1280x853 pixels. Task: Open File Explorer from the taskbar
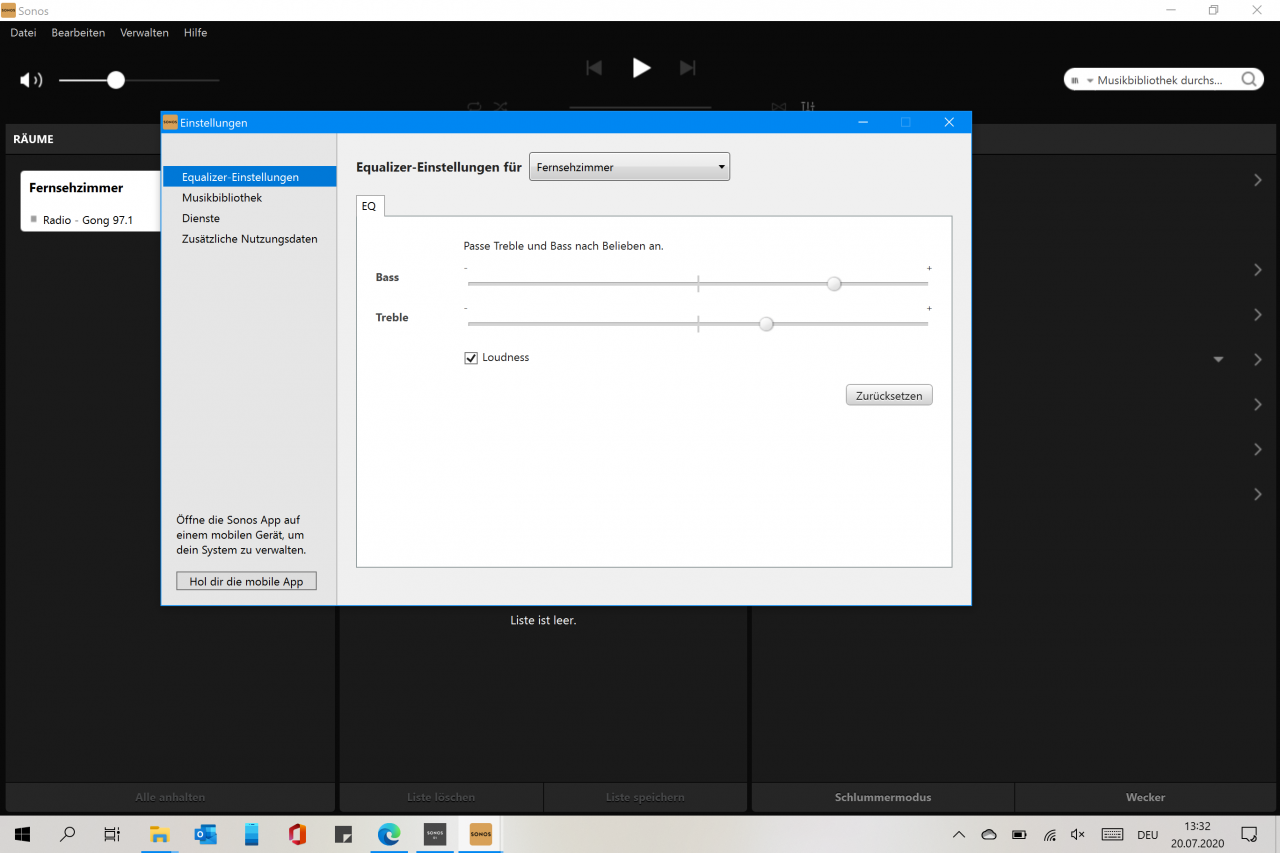point(159,834)
